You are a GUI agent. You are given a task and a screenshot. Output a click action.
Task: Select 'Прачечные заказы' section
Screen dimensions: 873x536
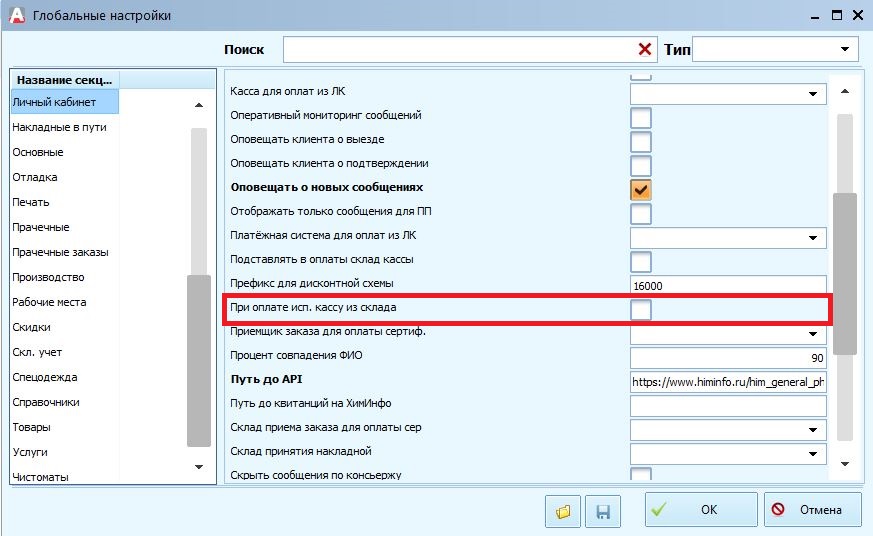point(60,253)
